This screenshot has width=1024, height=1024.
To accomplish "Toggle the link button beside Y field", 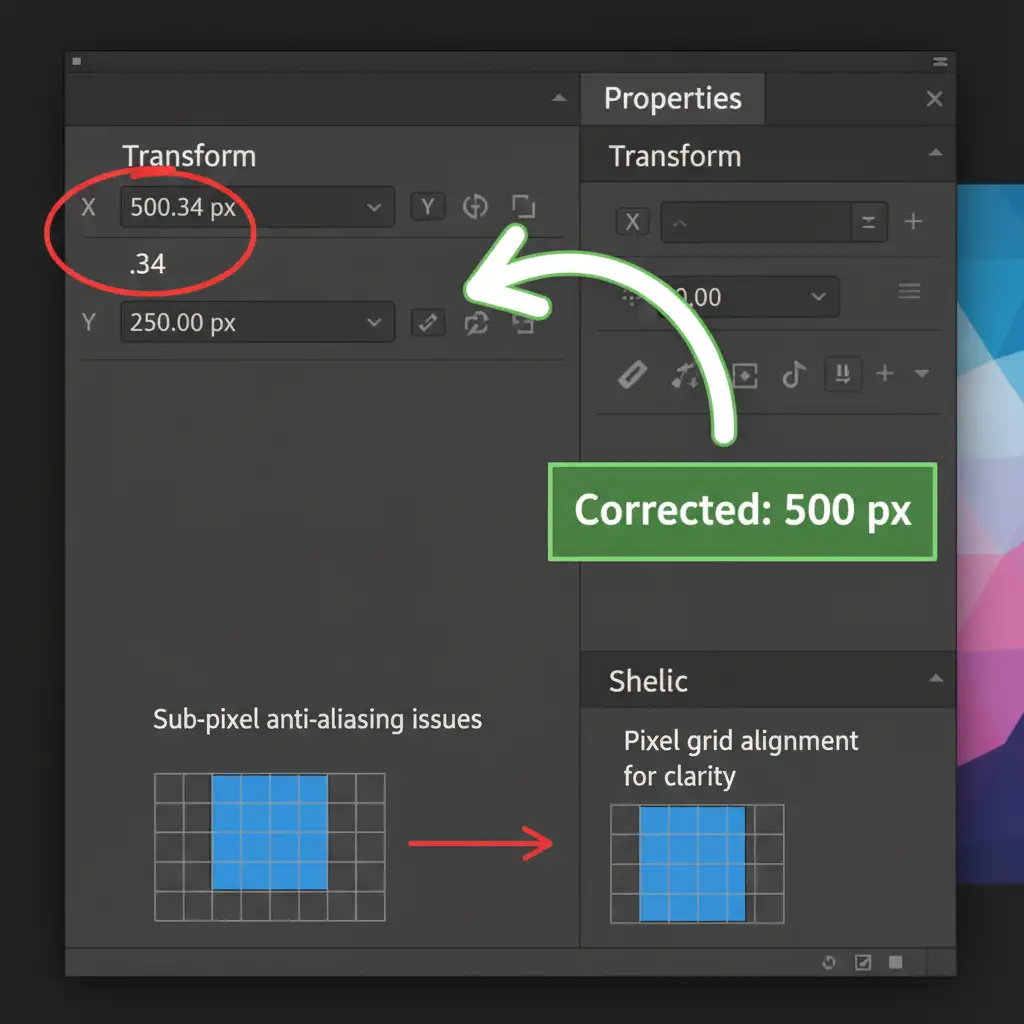I will click(x=428, y=323).
